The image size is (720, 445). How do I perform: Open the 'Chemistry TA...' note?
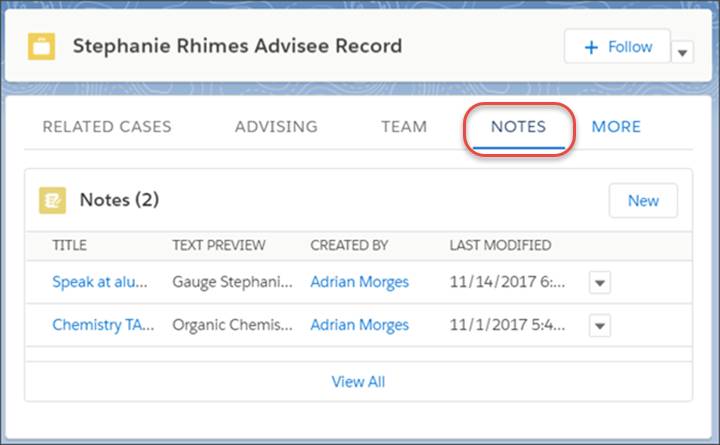point(103,325)
